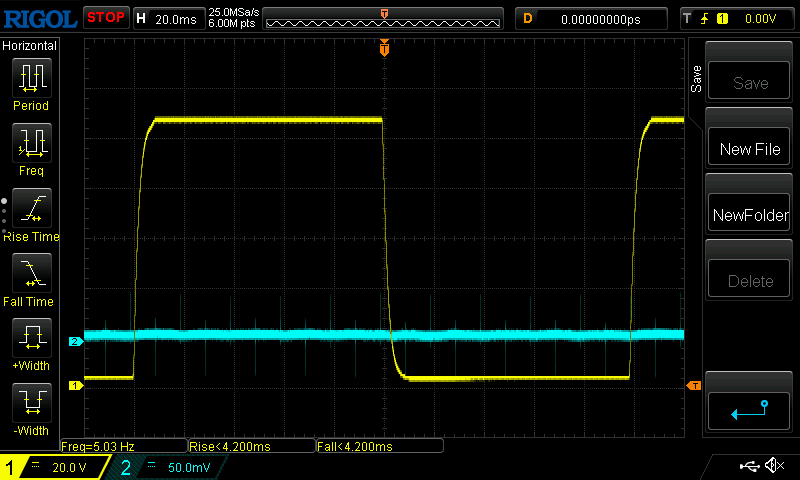Image resolution: width=800 pixels, height=480 pixels.
Task: Toggle the STOP run state indicator
Action: [106, 18]
